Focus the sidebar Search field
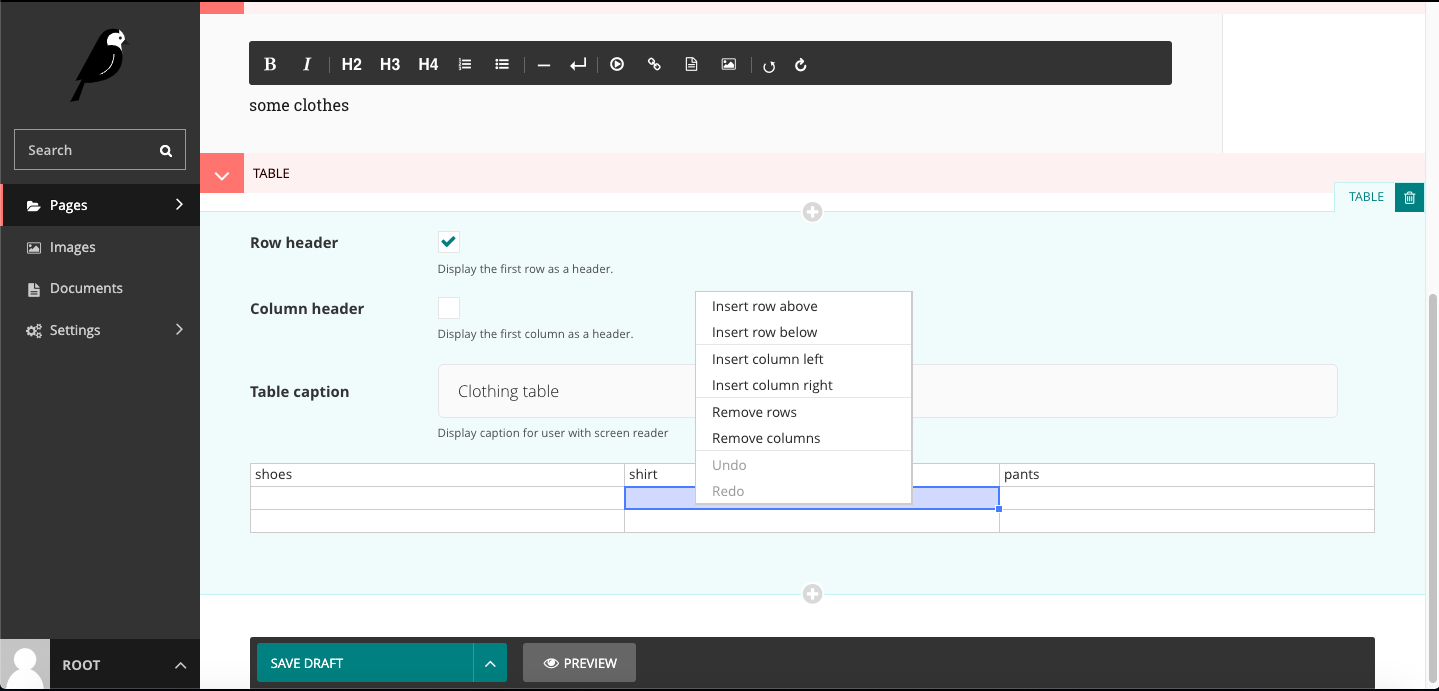 100,150
